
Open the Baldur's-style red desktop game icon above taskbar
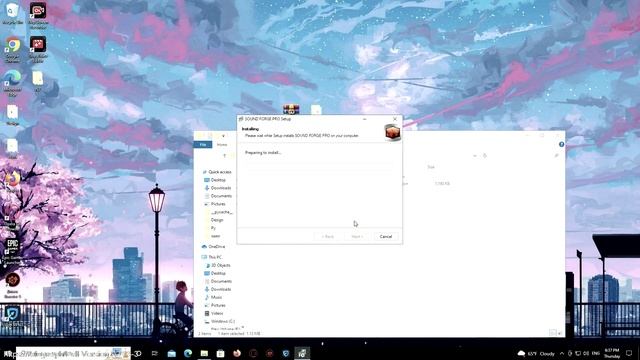pyautogui.click(x=13, y=286)
